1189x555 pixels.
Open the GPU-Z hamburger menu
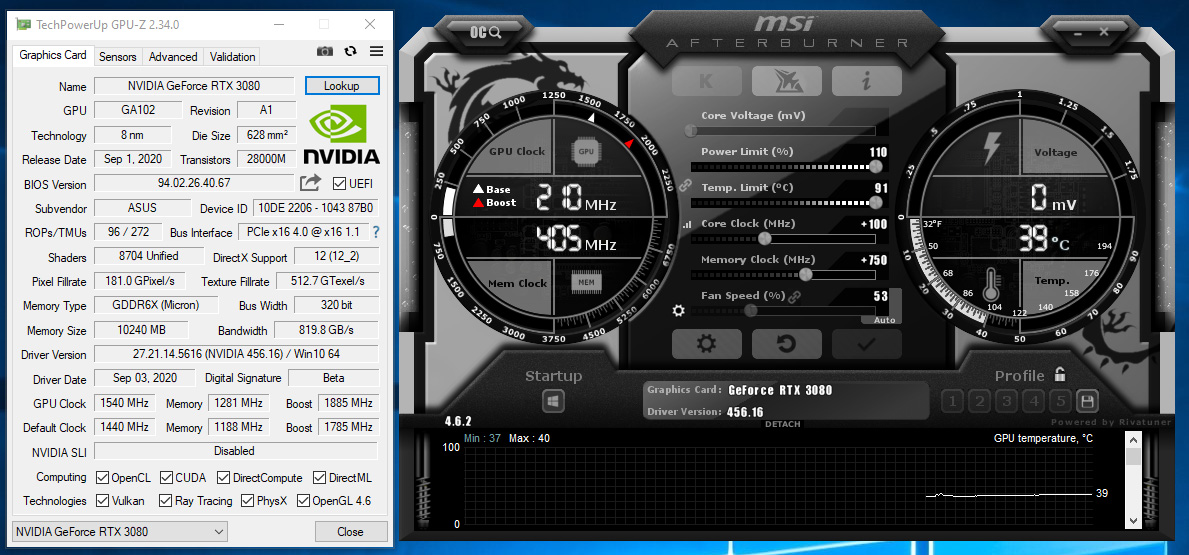coord(376,51)
